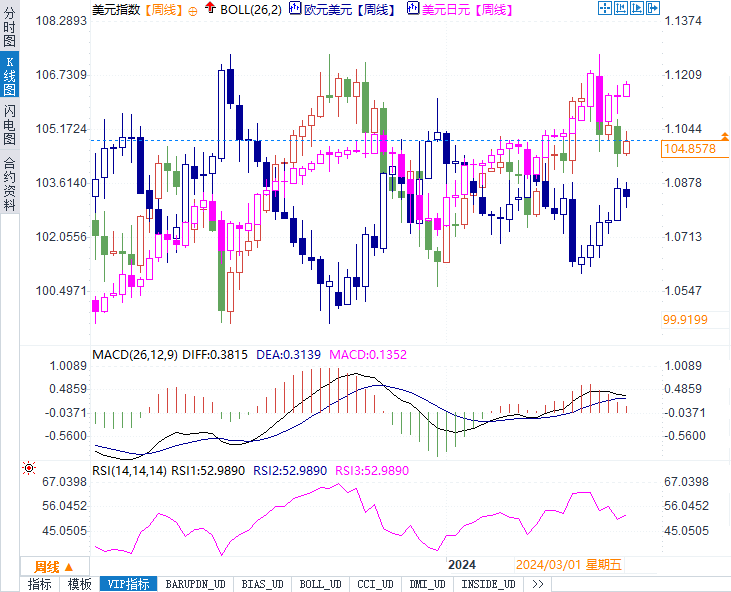The height and width of the screenshot is (592, 731).
Task: Click the 106.7309 left axis value
Action: [x=61, y=75]
